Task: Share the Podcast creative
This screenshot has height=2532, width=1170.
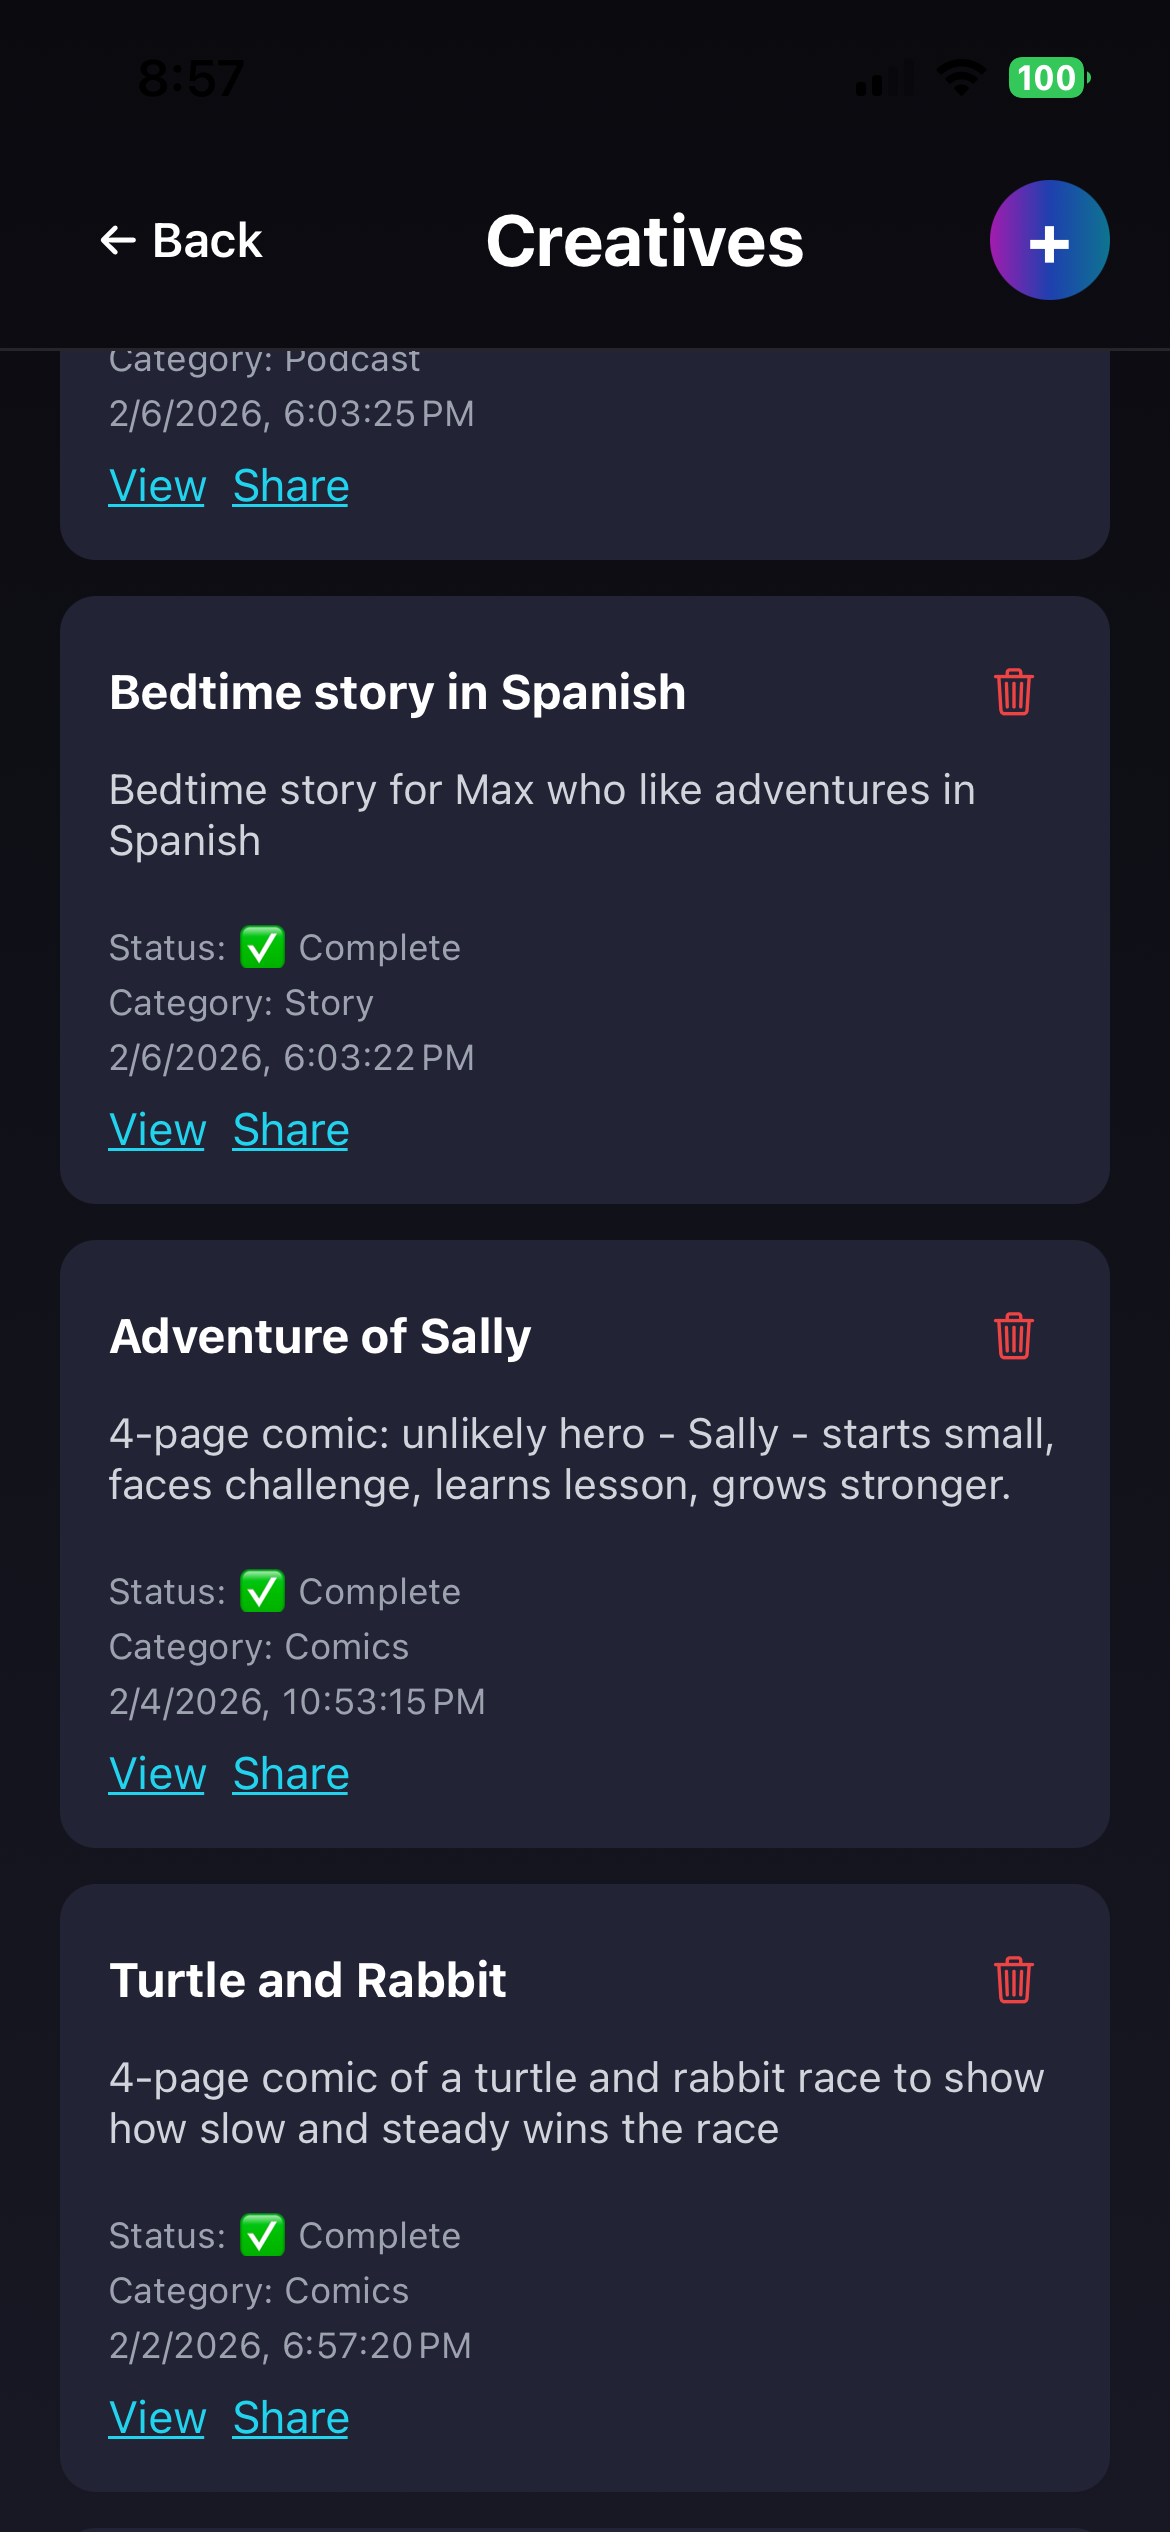Action: pyautogui.click(x=291, y=487)
